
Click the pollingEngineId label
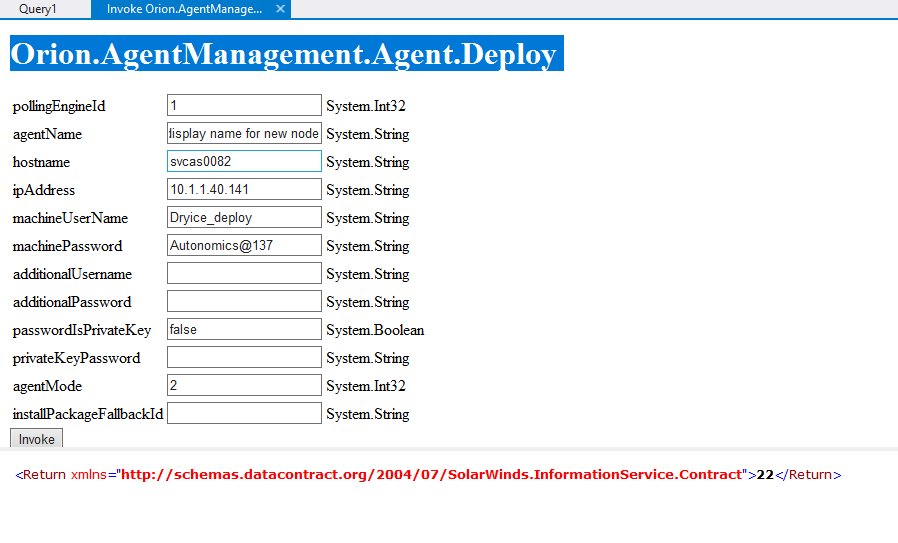pos(59,106)
